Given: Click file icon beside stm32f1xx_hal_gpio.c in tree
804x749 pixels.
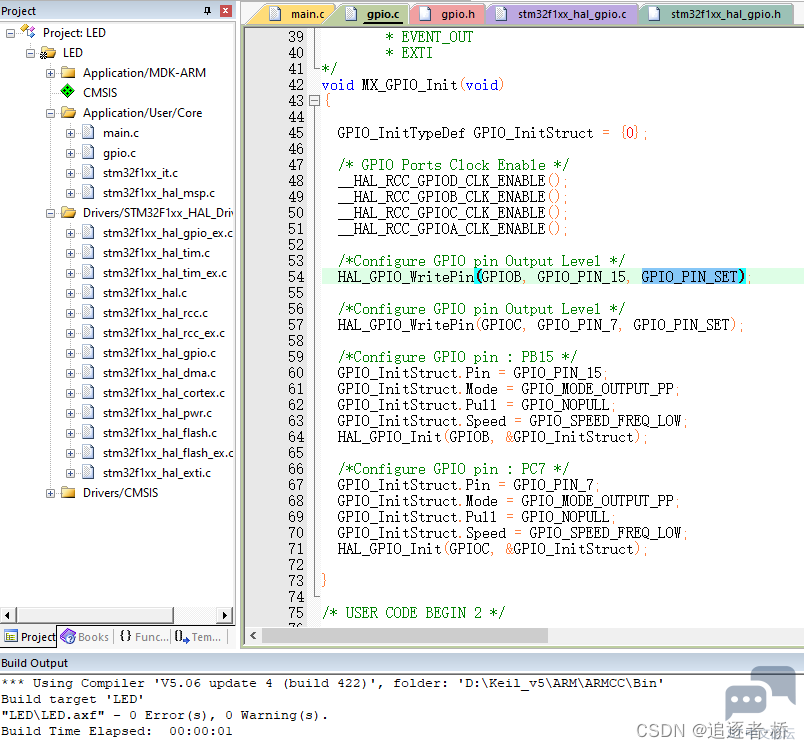Looking at the screenshot, I should [x=88, y=352].
